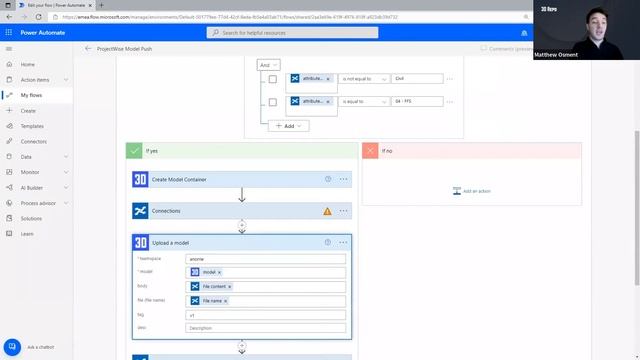Screen dimensions: 640x360
Task: Remove the File name token
Action: click(x=225, y=301)
